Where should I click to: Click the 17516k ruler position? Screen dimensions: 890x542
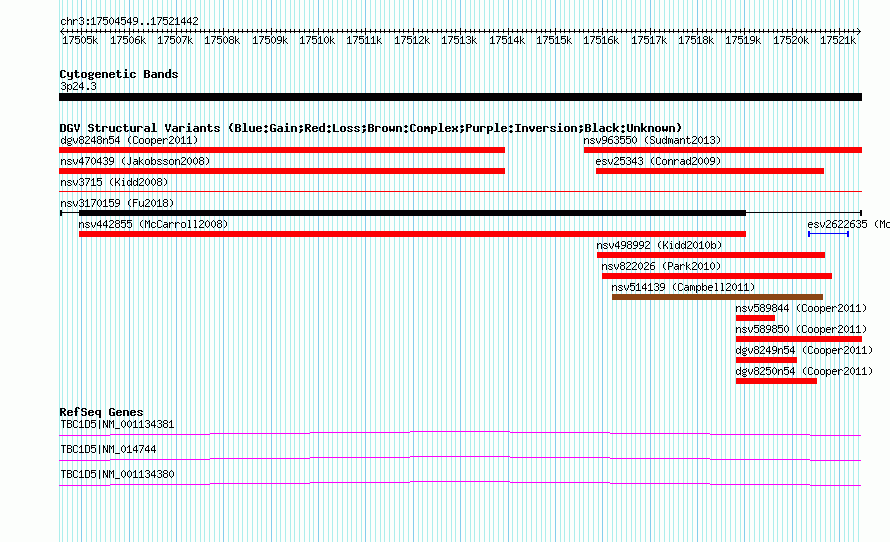pos(601,40)
